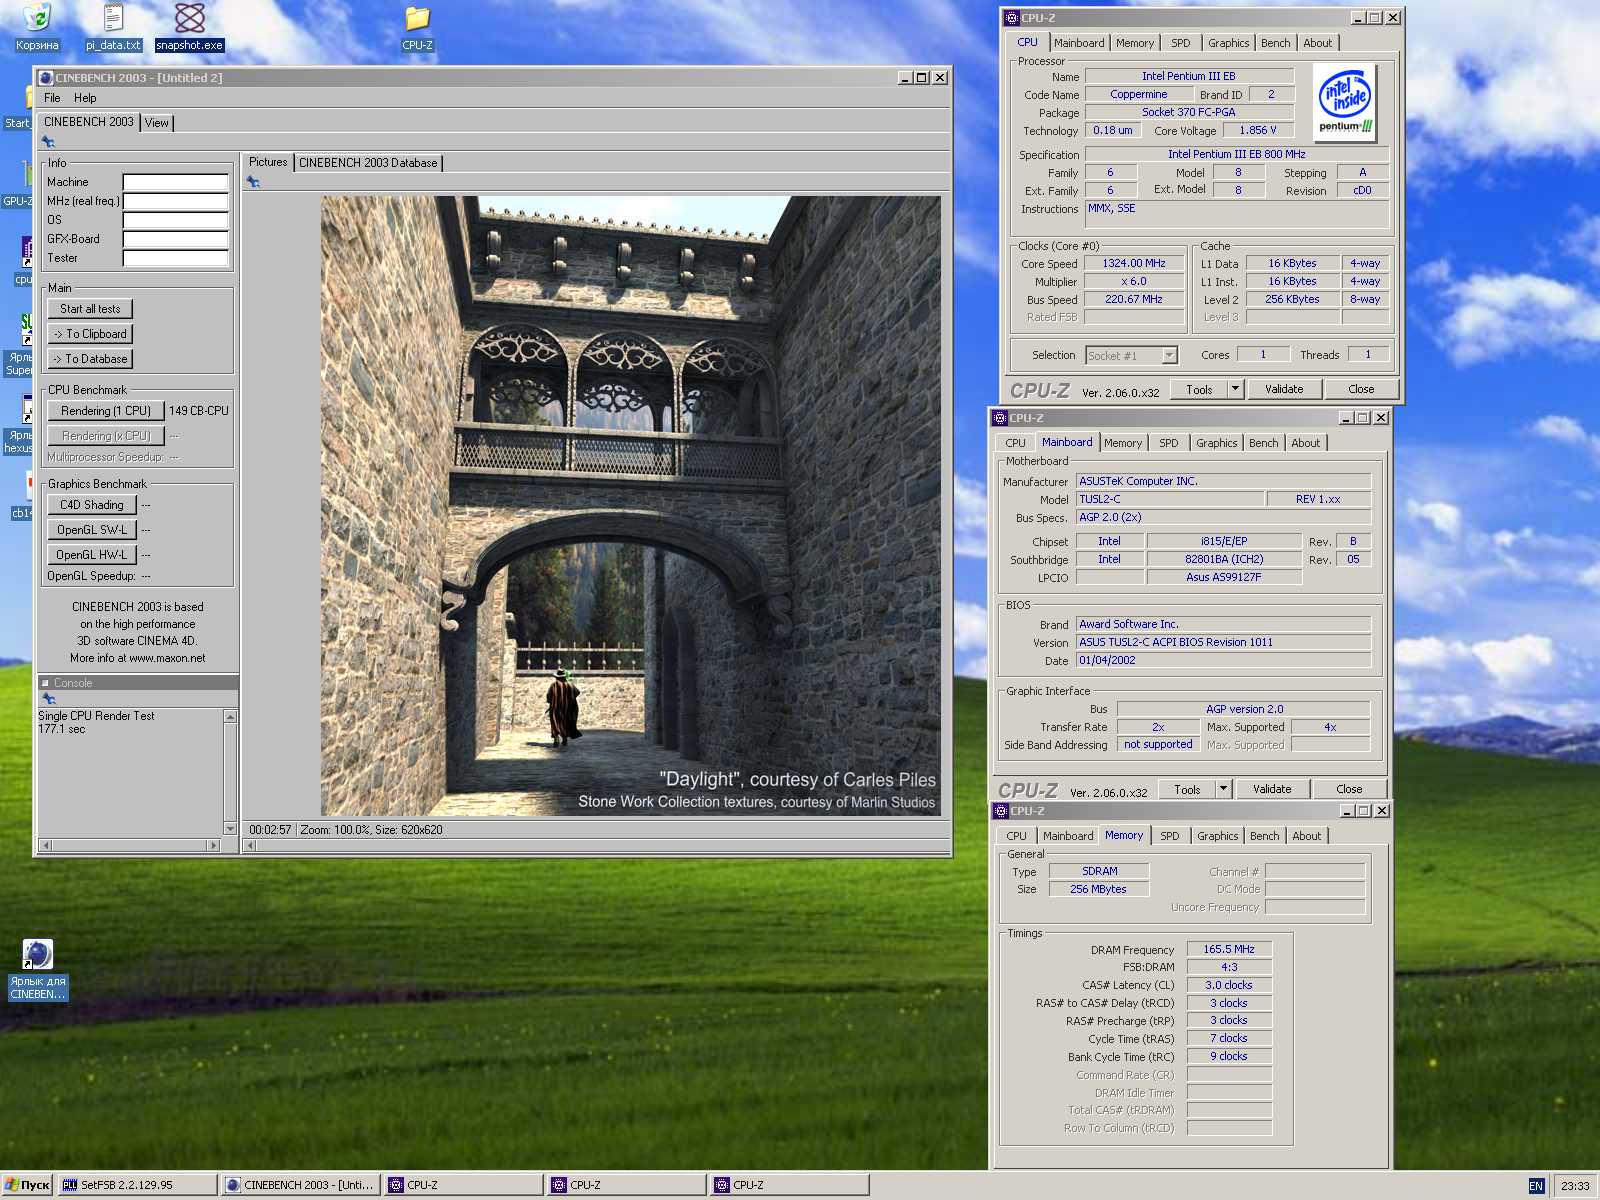Click the pin icon in the Console panel

pos(48,699)
